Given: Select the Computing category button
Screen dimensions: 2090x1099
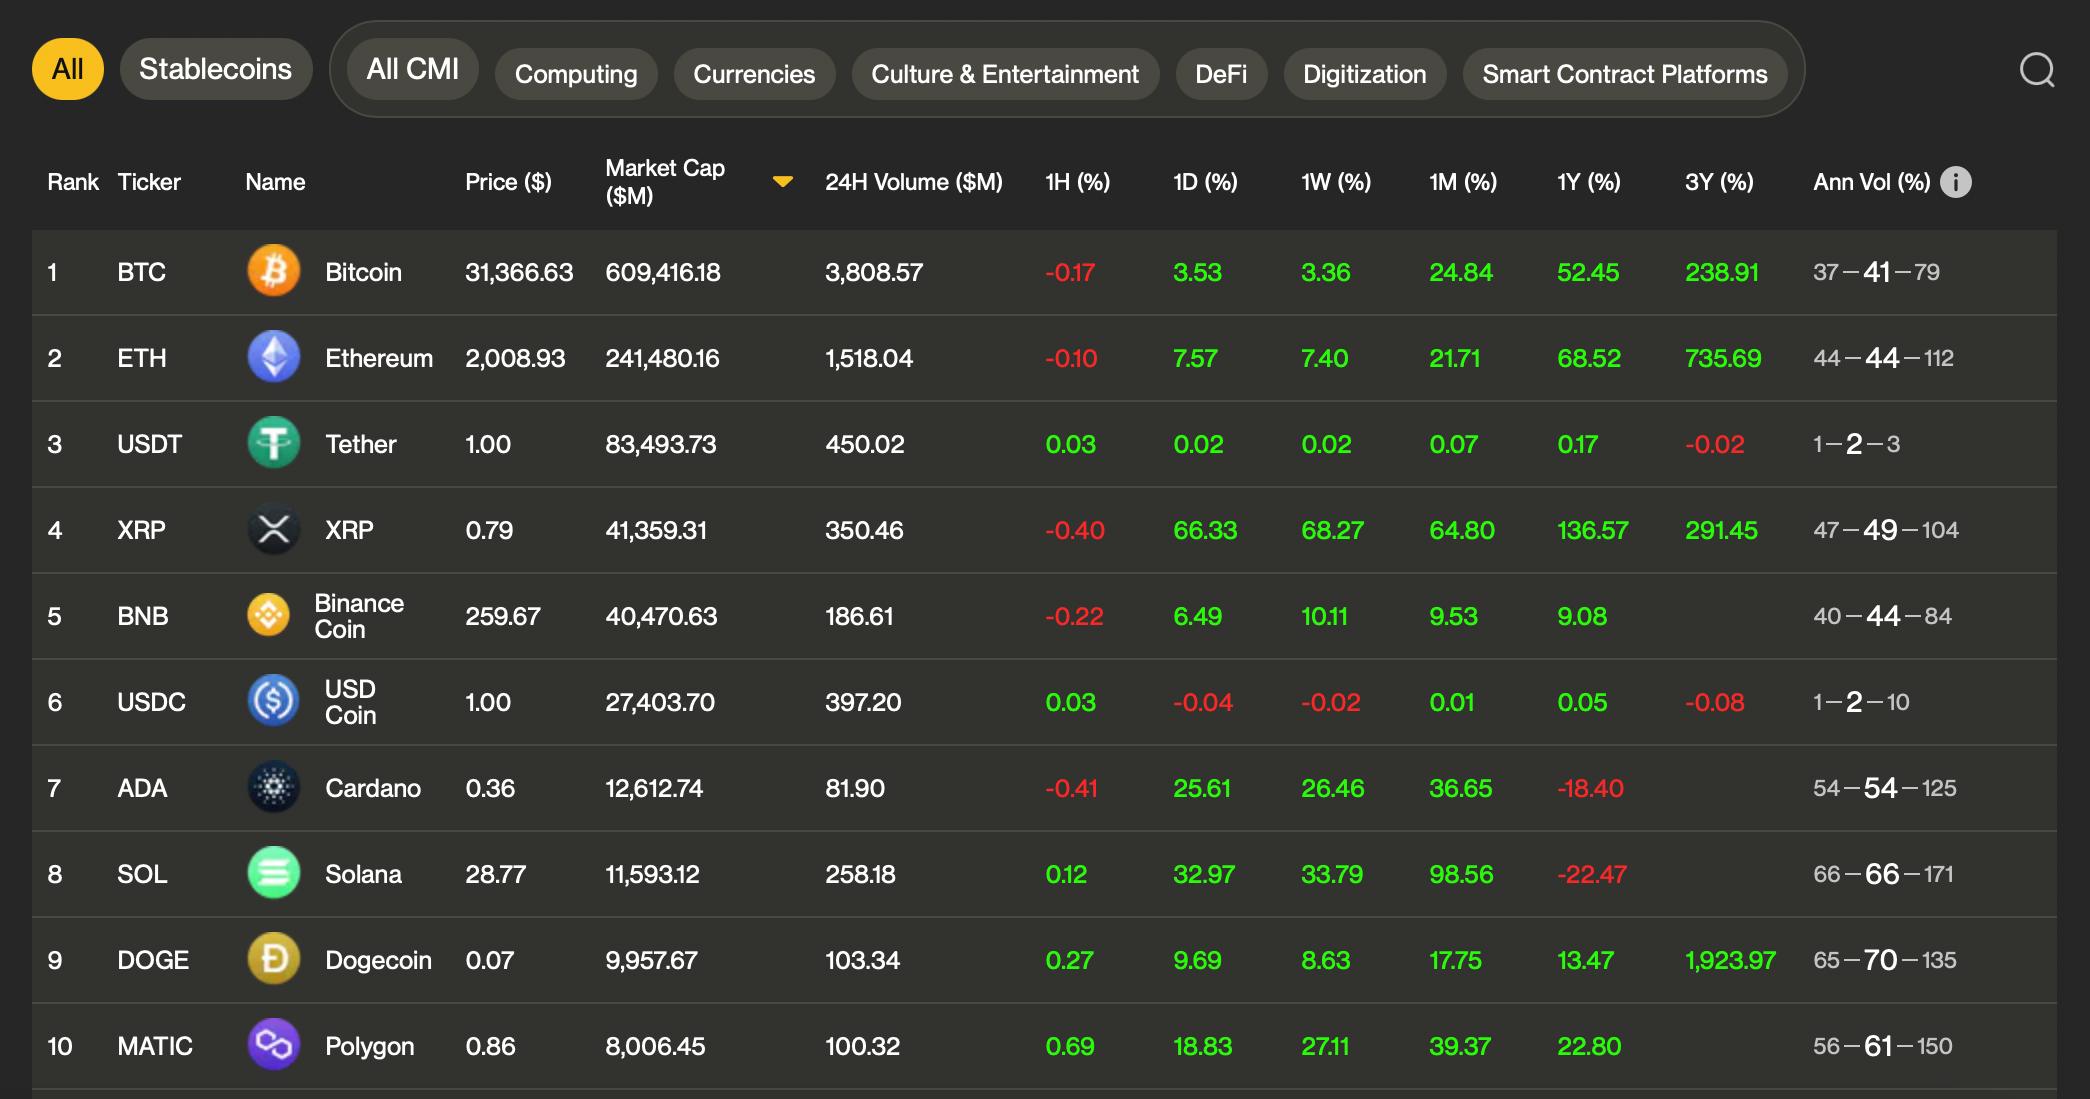Looking at the screenshot, I should 575,74.
